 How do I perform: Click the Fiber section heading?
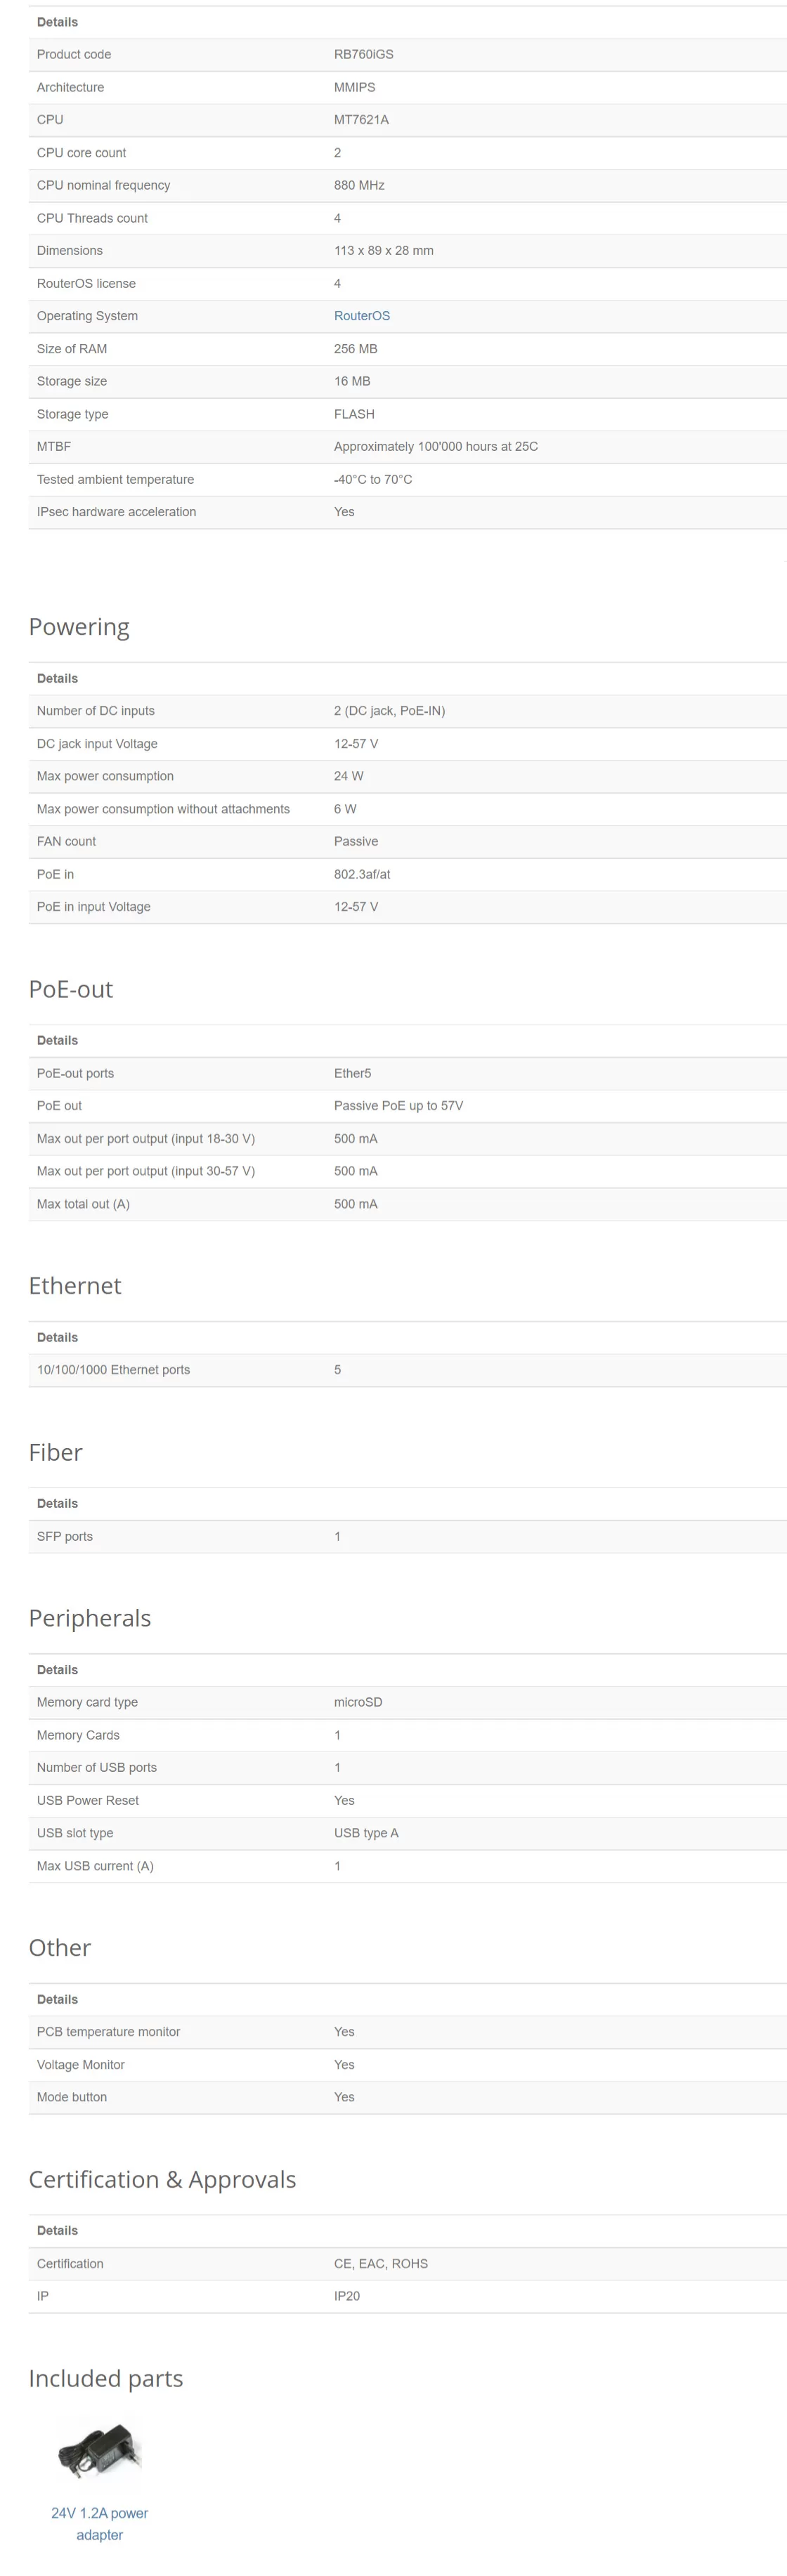tap(55, 1452)
